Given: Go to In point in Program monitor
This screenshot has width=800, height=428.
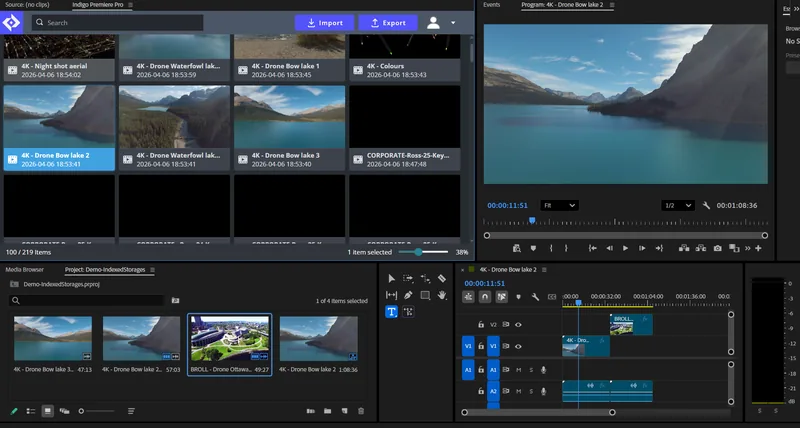Looking at the screenshot, I should [x=592, y=248].
